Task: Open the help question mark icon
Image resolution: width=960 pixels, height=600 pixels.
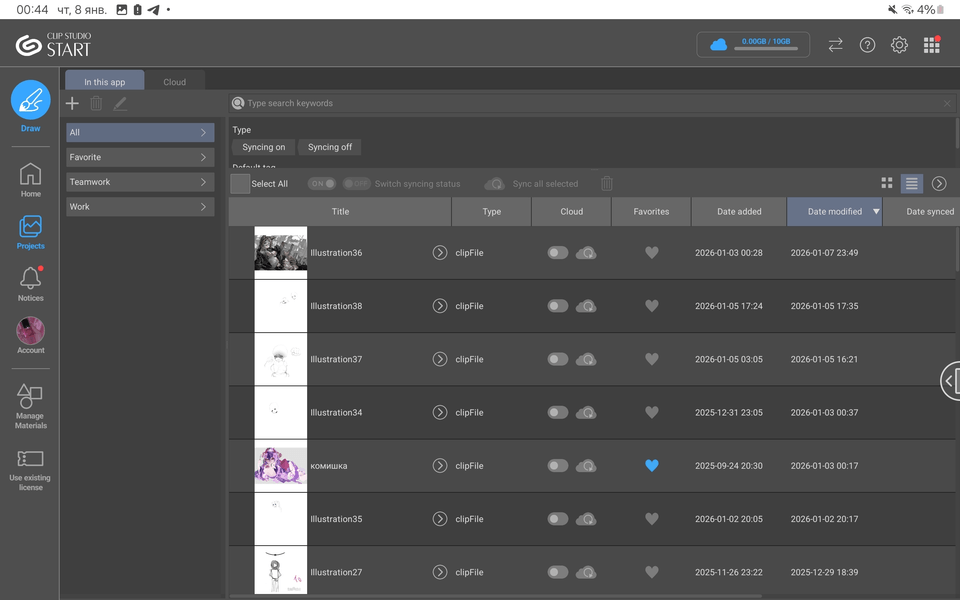Action: [x=867, y=45]
